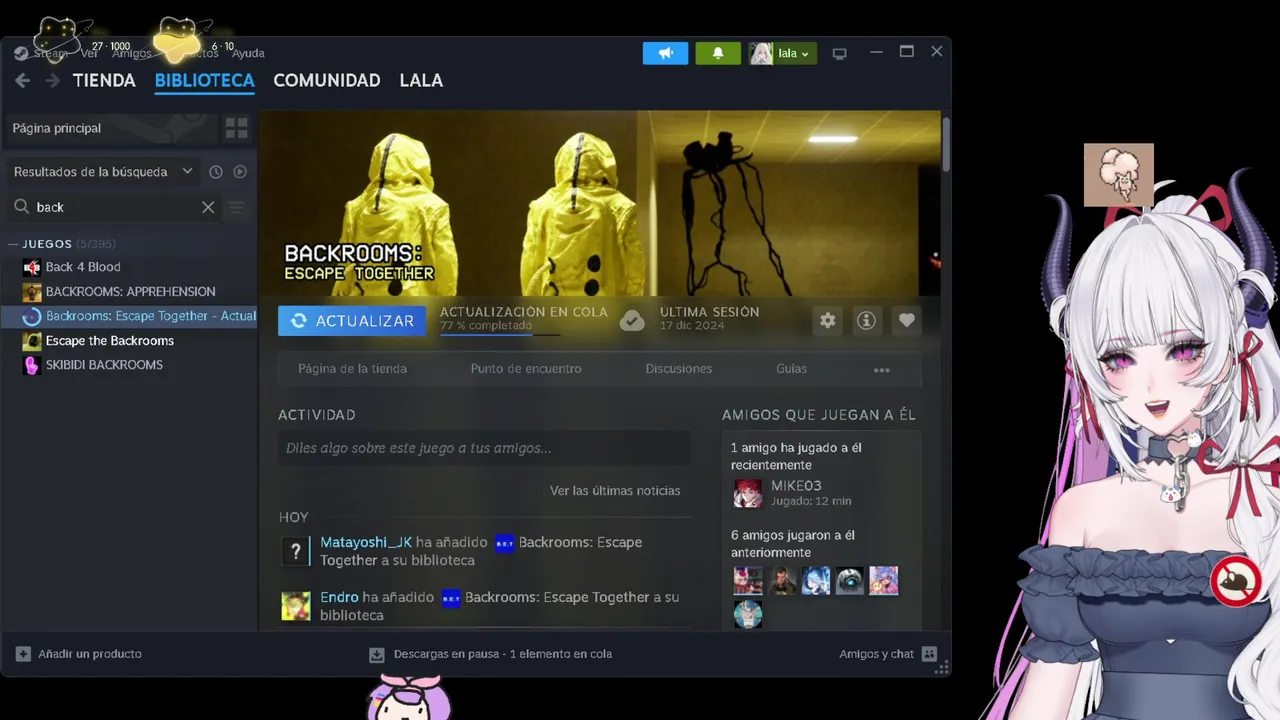
Task: Click Añadir un producto
Action: pyautogui.click(x=90, y=654)
